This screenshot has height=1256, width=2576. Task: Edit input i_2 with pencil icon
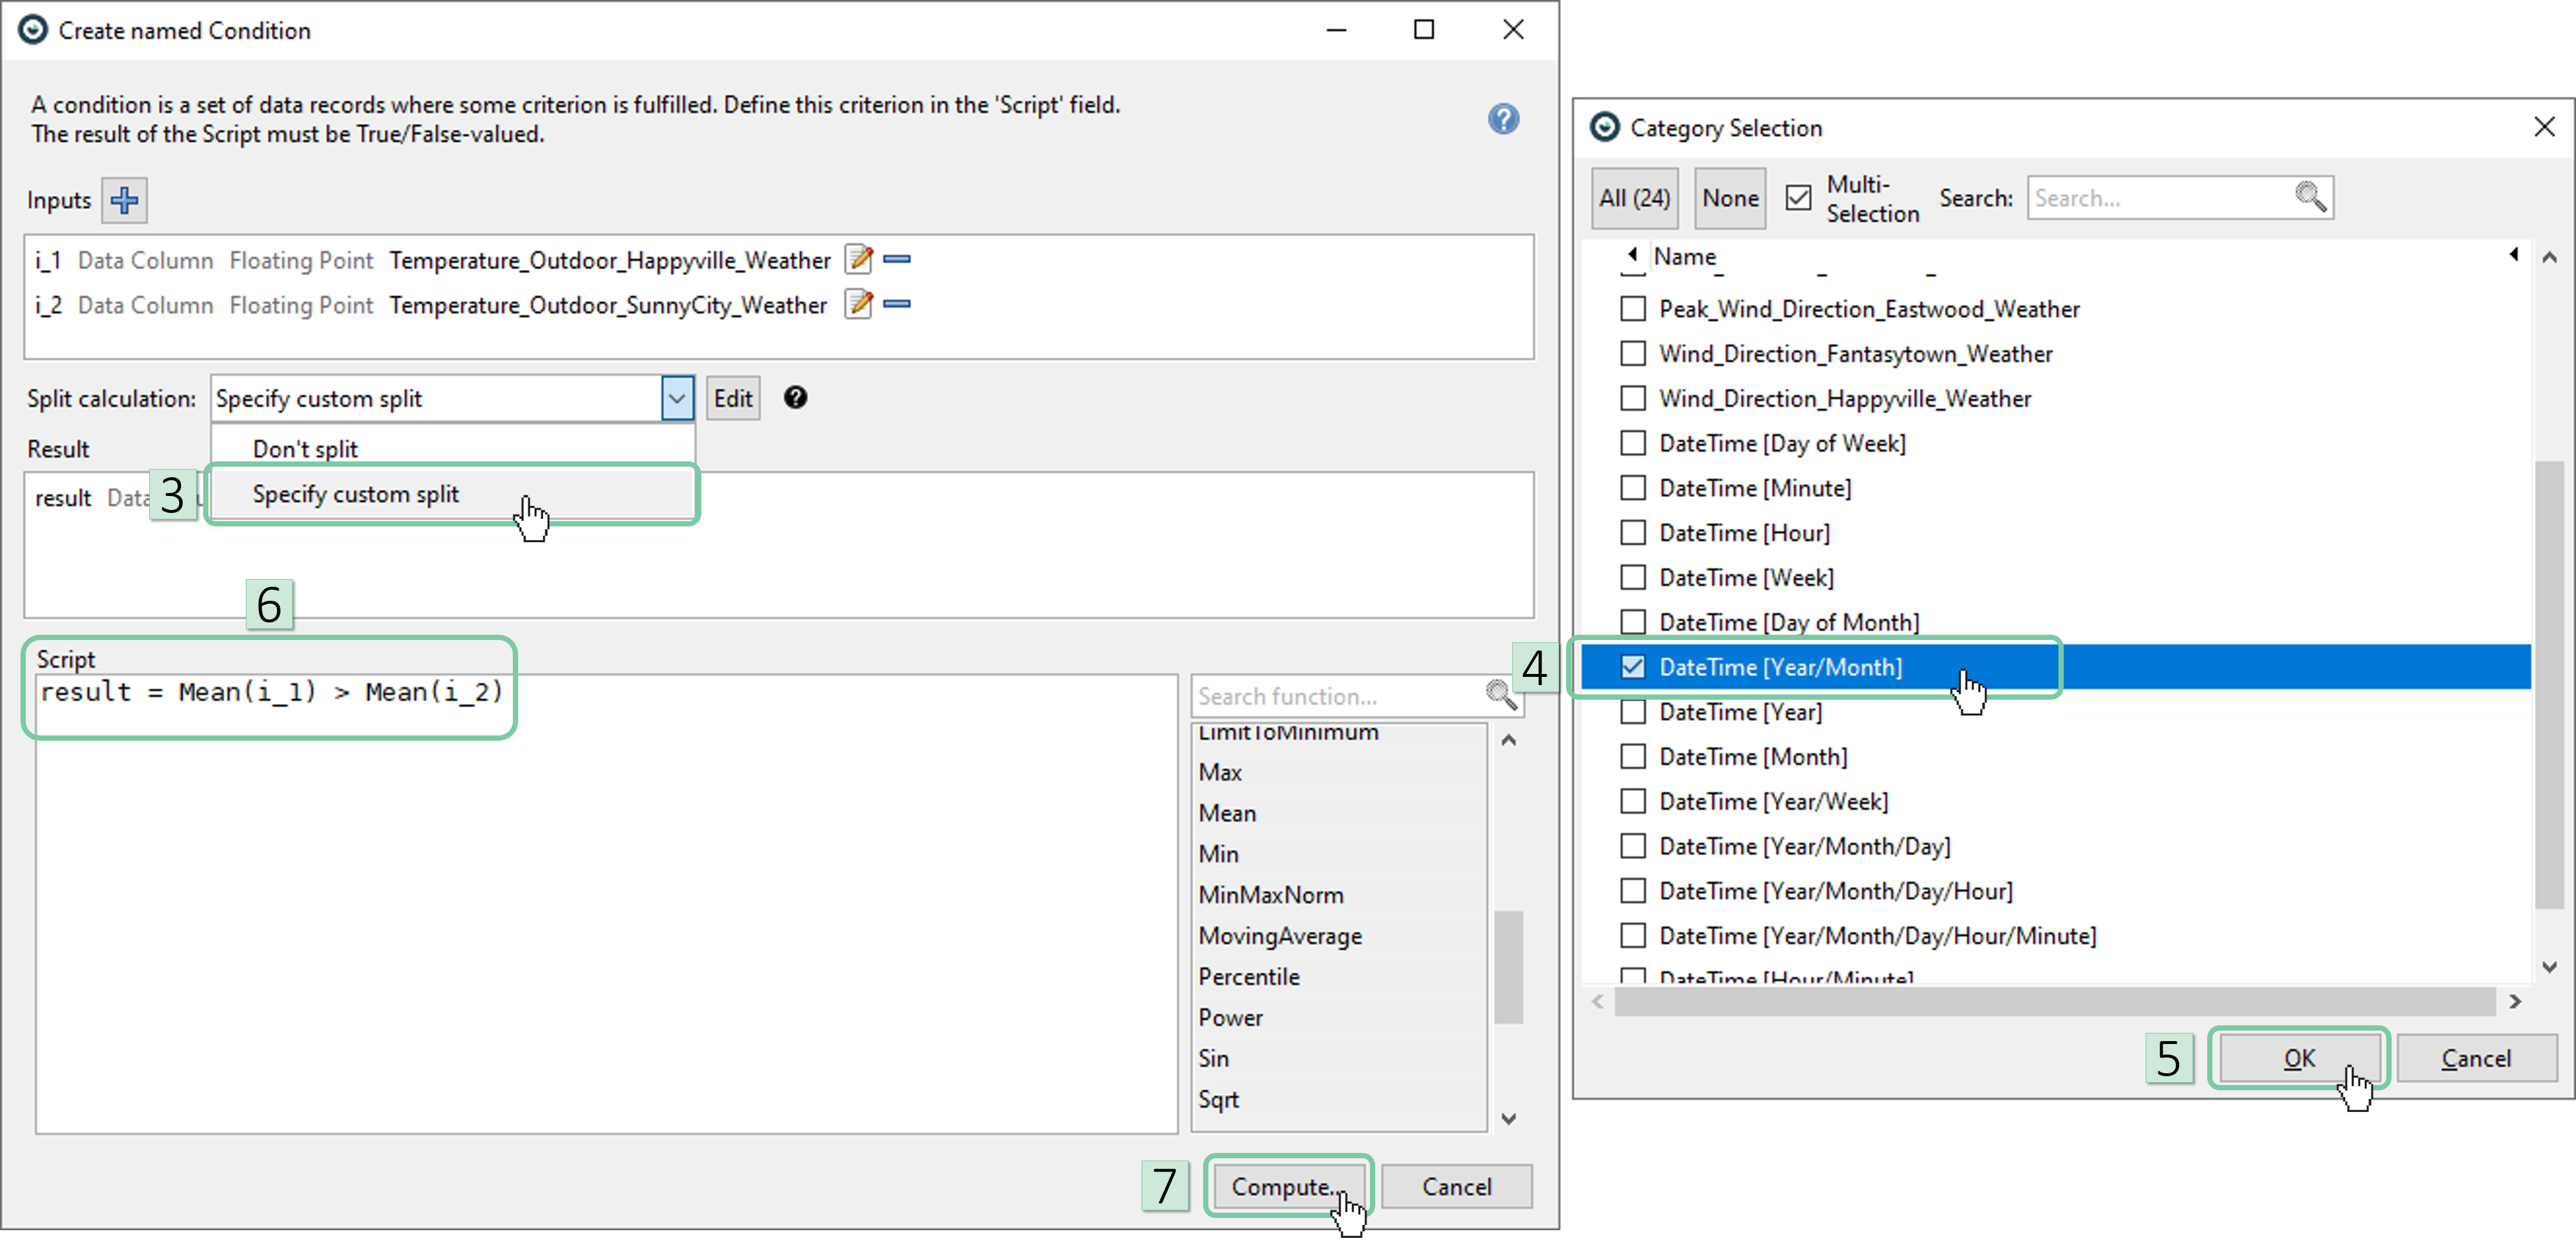coord(858,304)
